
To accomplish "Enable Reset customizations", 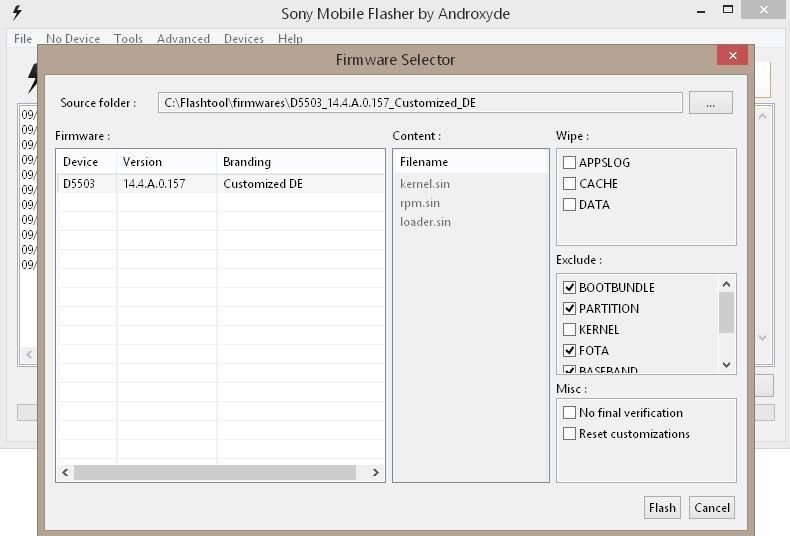I will click(569, 434).
